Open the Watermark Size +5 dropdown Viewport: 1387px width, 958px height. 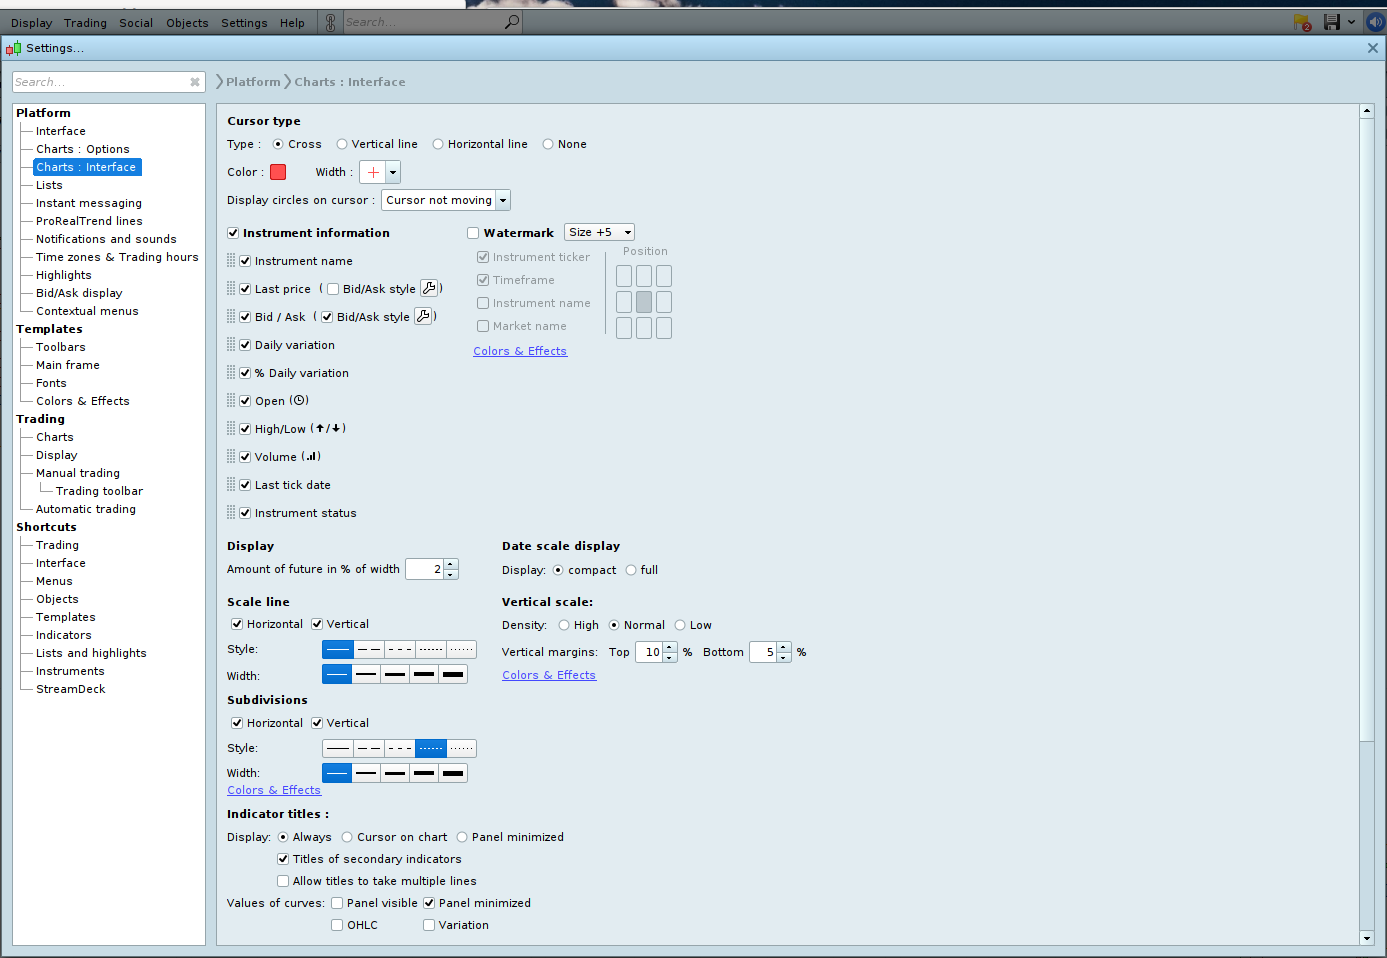pos(600,232)
